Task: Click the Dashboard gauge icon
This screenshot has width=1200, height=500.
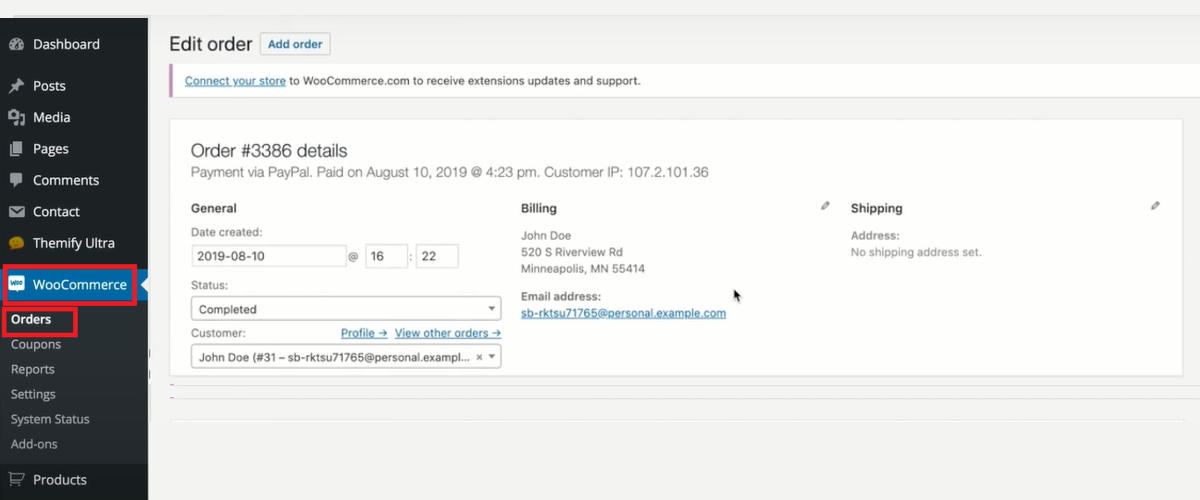Action: (16, 44)
